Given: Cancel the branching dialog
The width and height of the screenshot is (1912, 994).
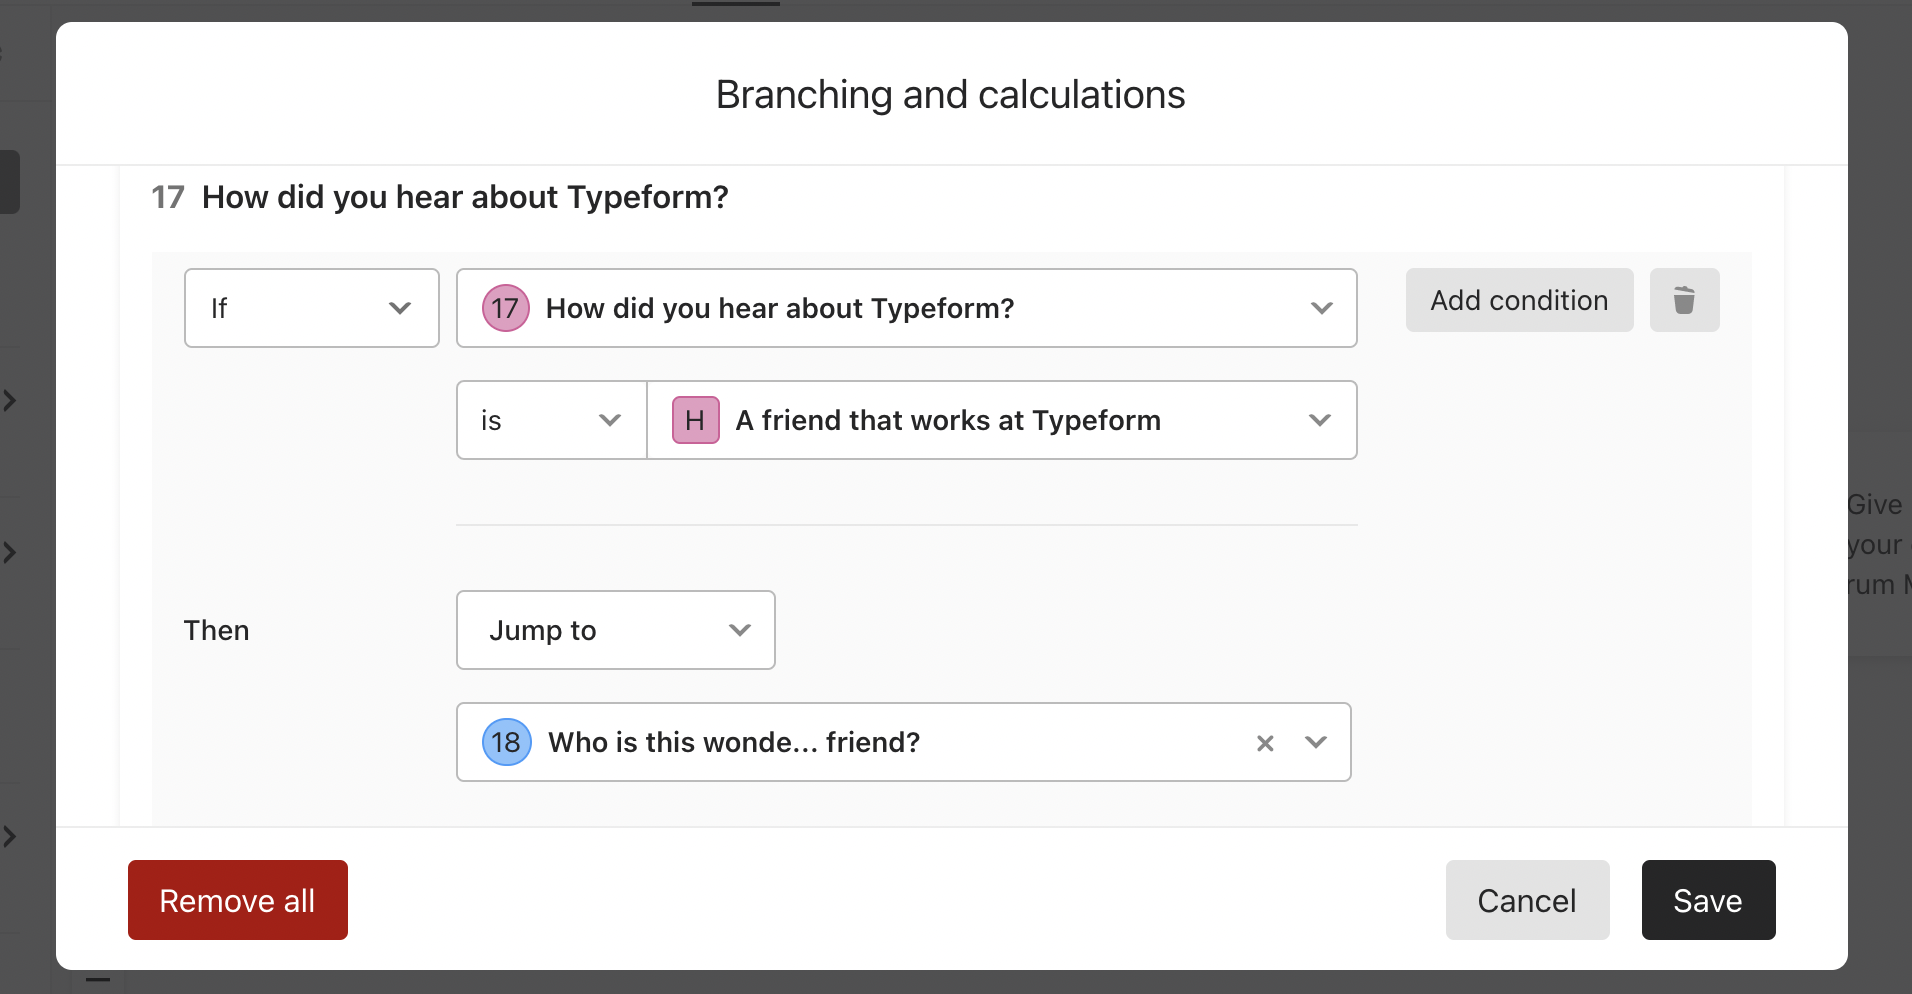Looking at the screenshot, I should pos(1528,900).
